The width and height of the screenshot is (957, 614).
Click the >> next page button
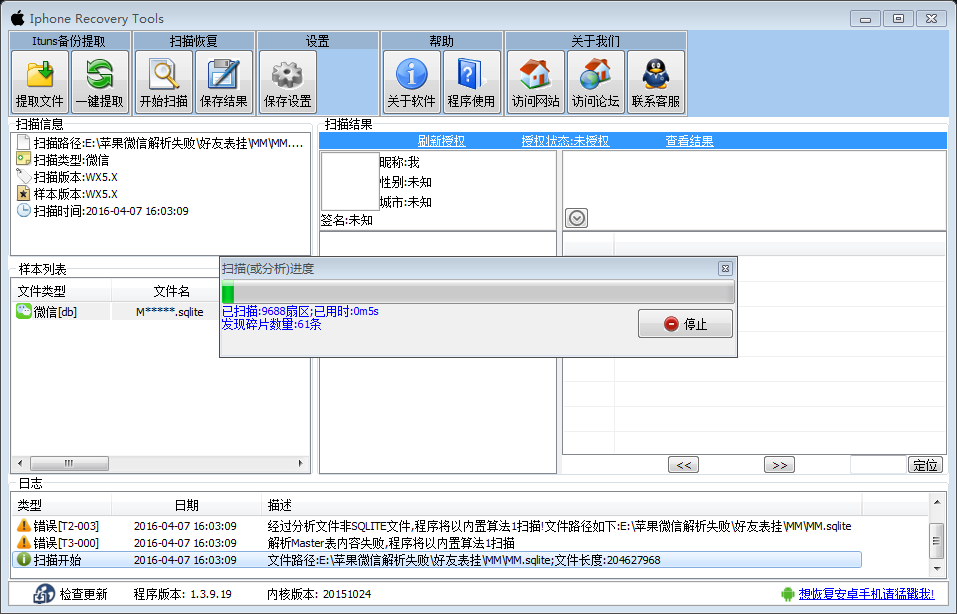779,465
